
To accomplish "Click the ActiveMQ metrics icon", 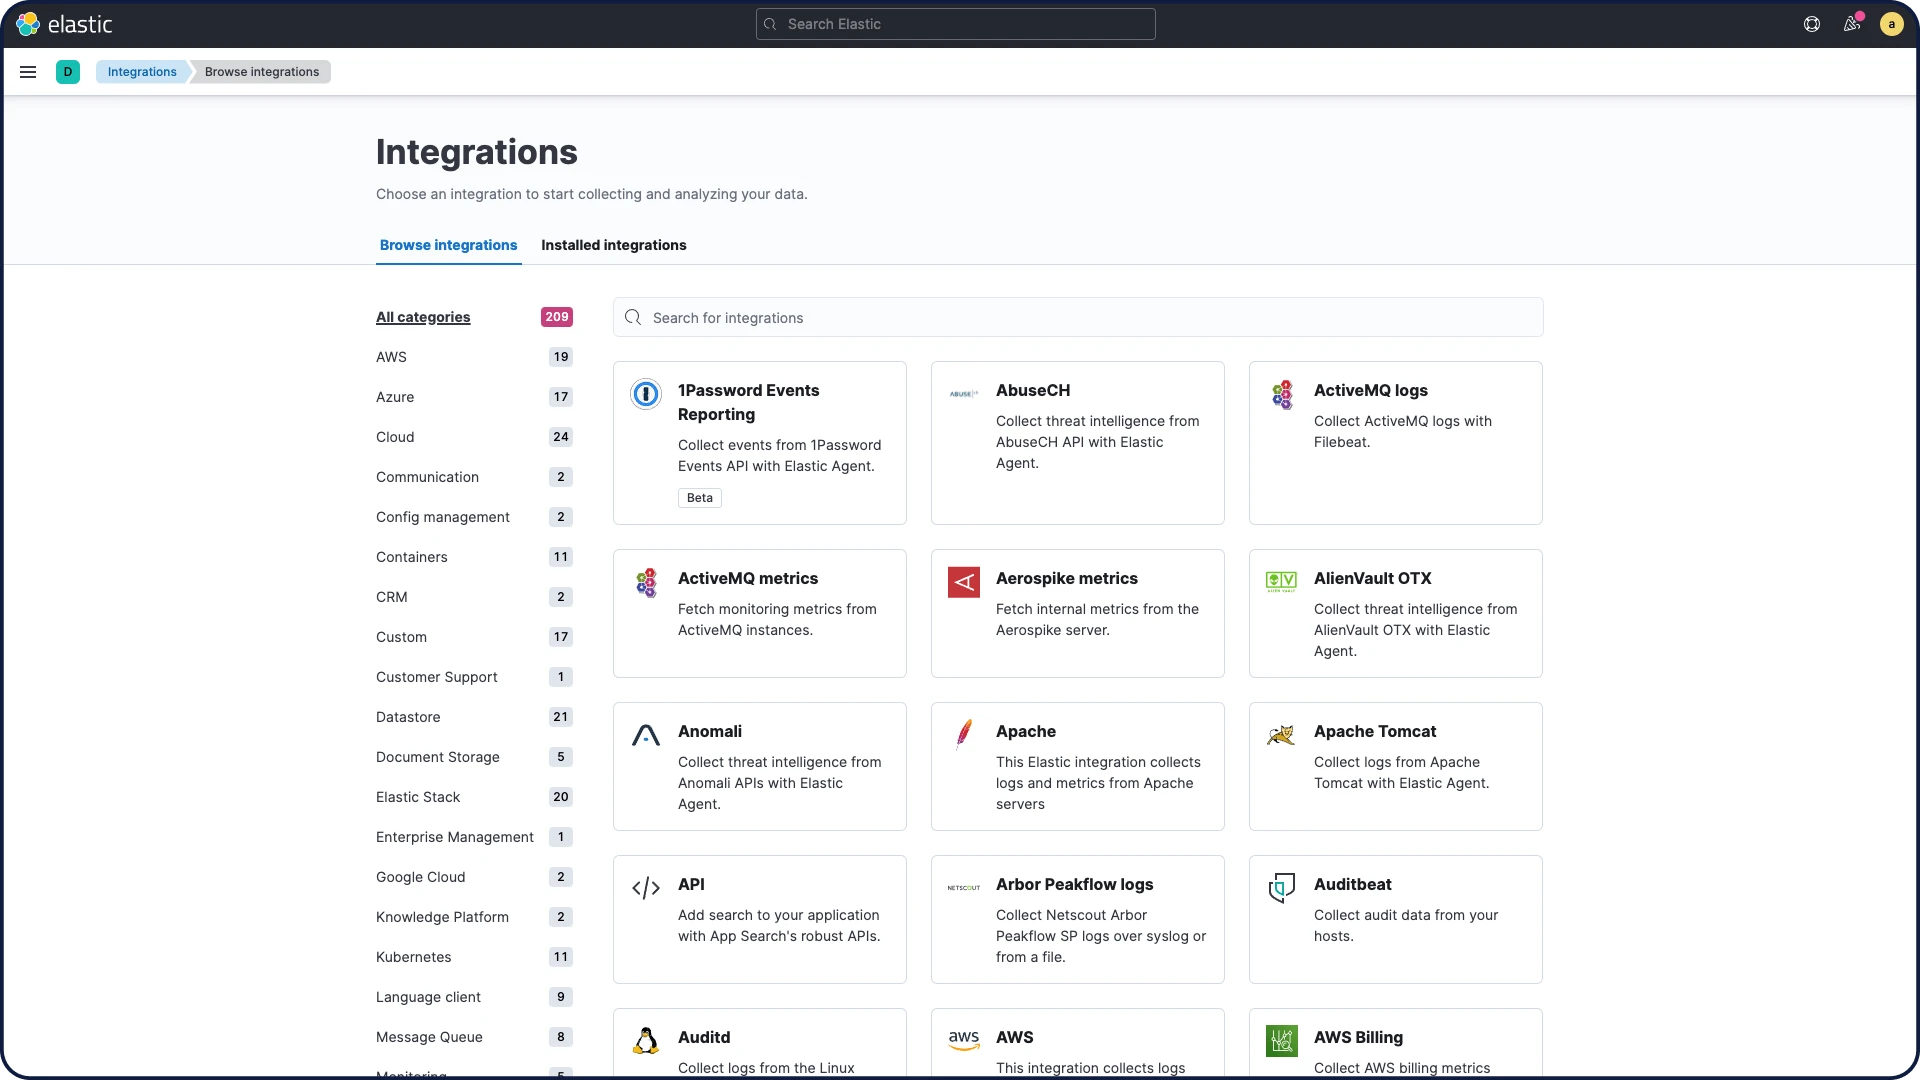I will [646, 582].
